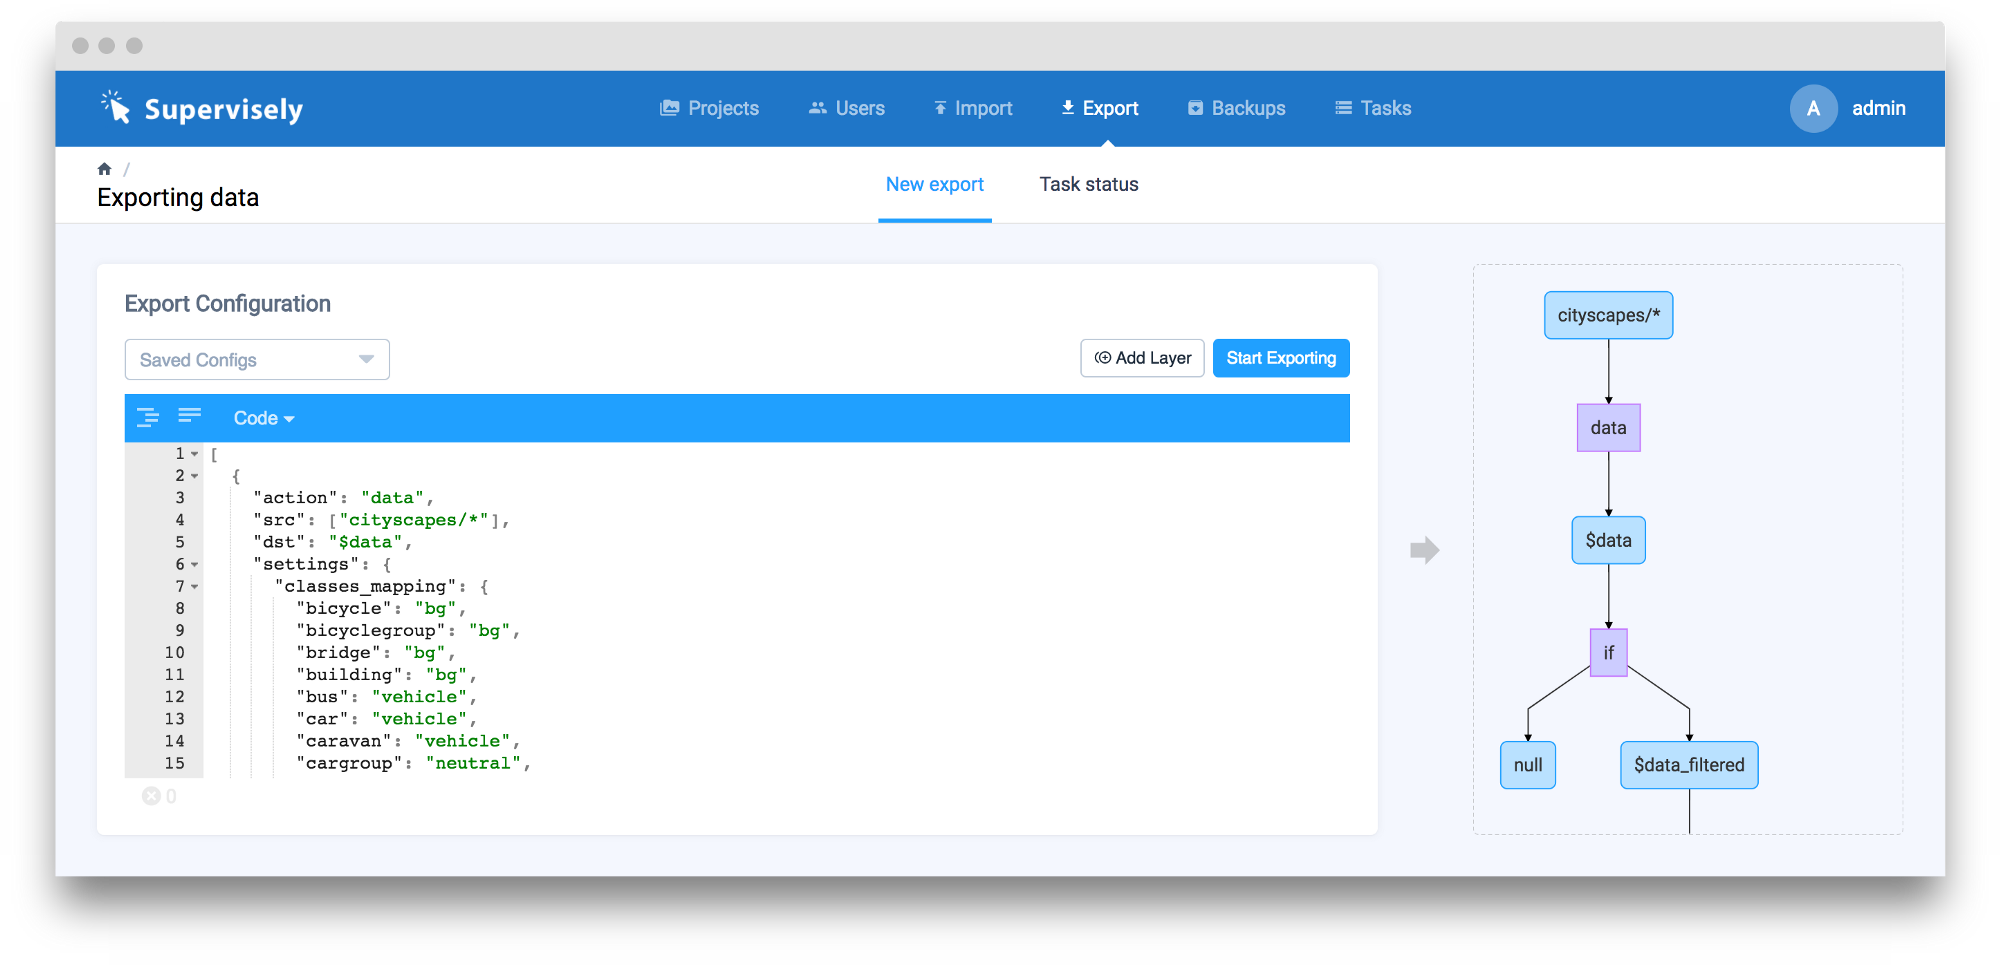
Task: Collapse the fold arrow on line 2
Action: [195, 476]
